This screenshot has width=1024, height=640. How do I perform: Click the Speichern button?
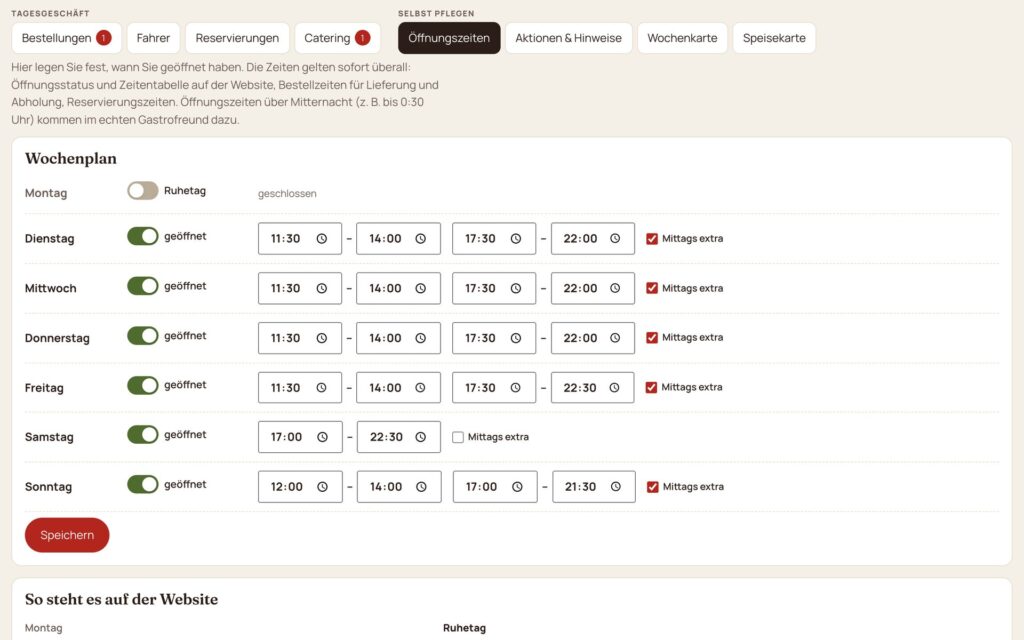(x=67, y=535)
